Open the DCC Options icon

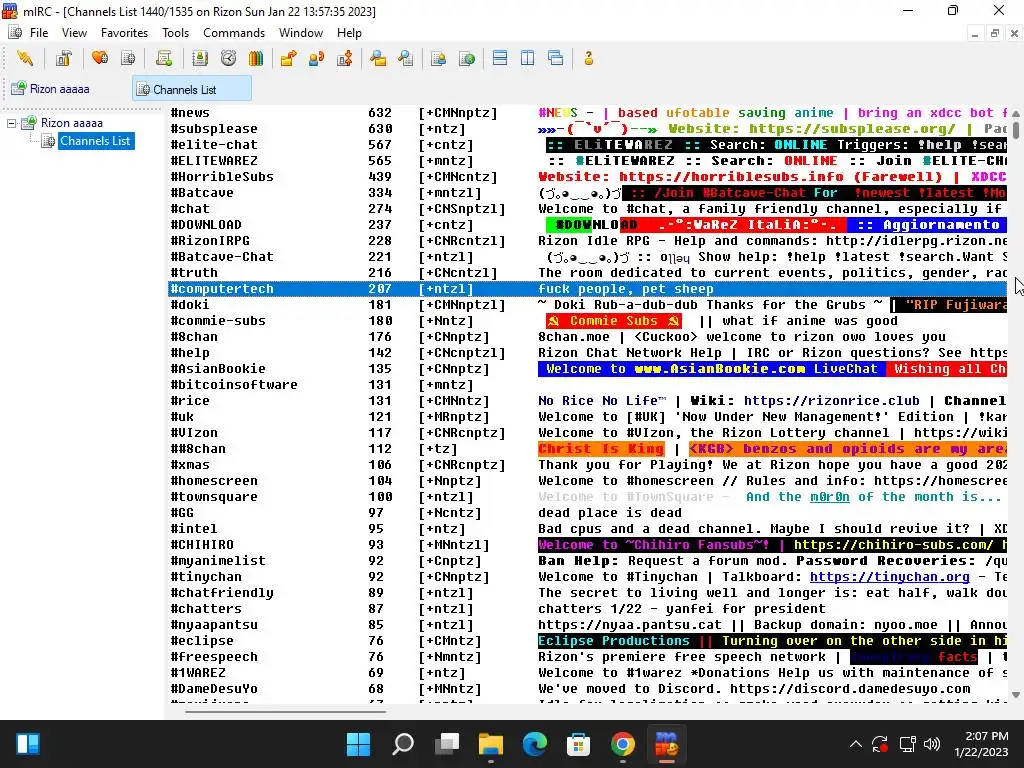tap(345, 59)
